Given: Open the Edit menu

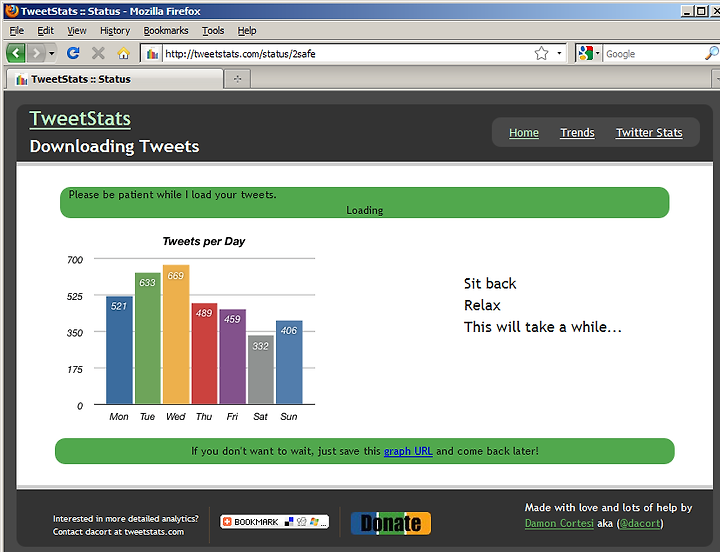Looking at the screenshot, I should pos(45,30).
